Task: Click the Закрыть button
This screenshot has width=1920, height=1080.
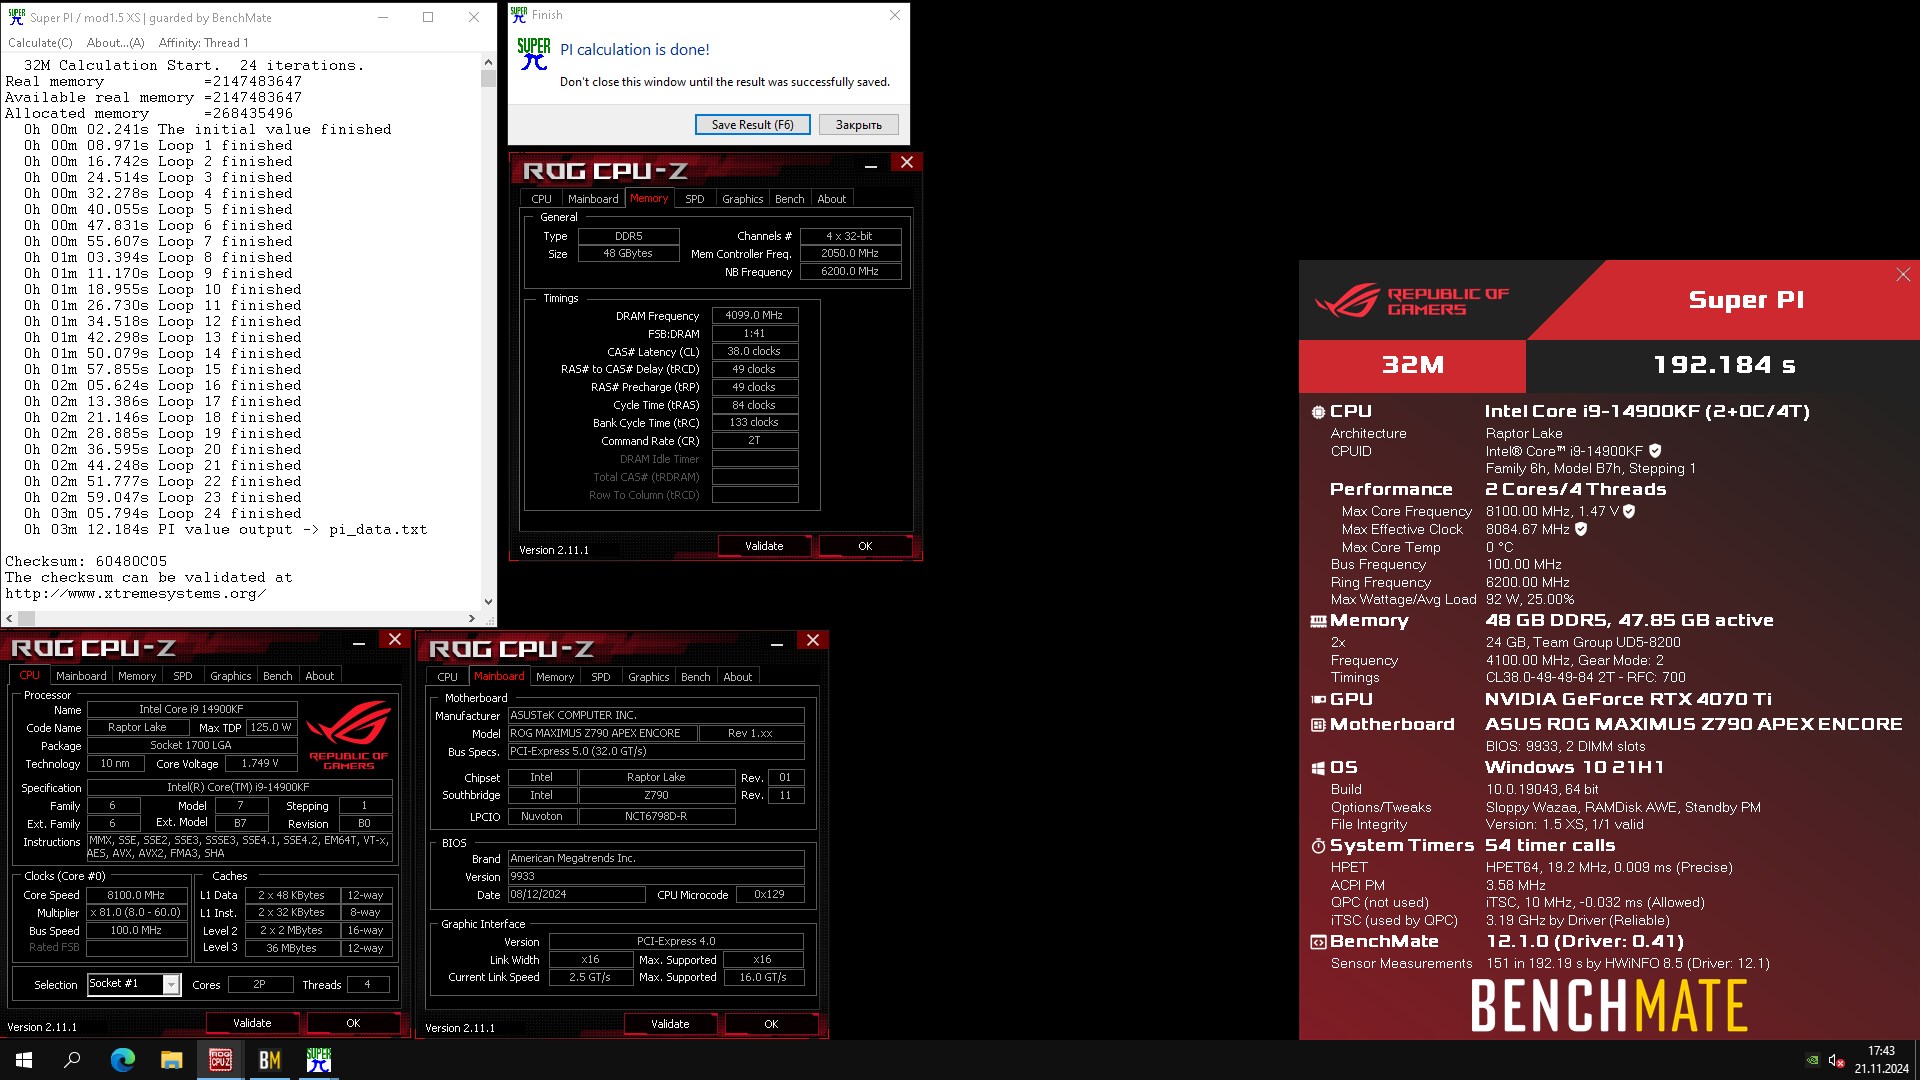Action: pyautogui.click(x=859, y=125)
